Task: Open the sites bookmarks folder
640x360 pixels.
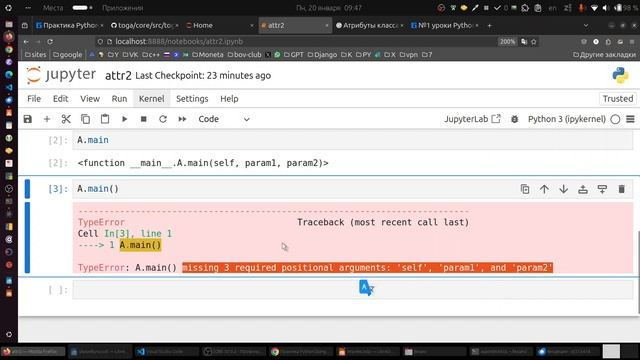Action: 36,55
